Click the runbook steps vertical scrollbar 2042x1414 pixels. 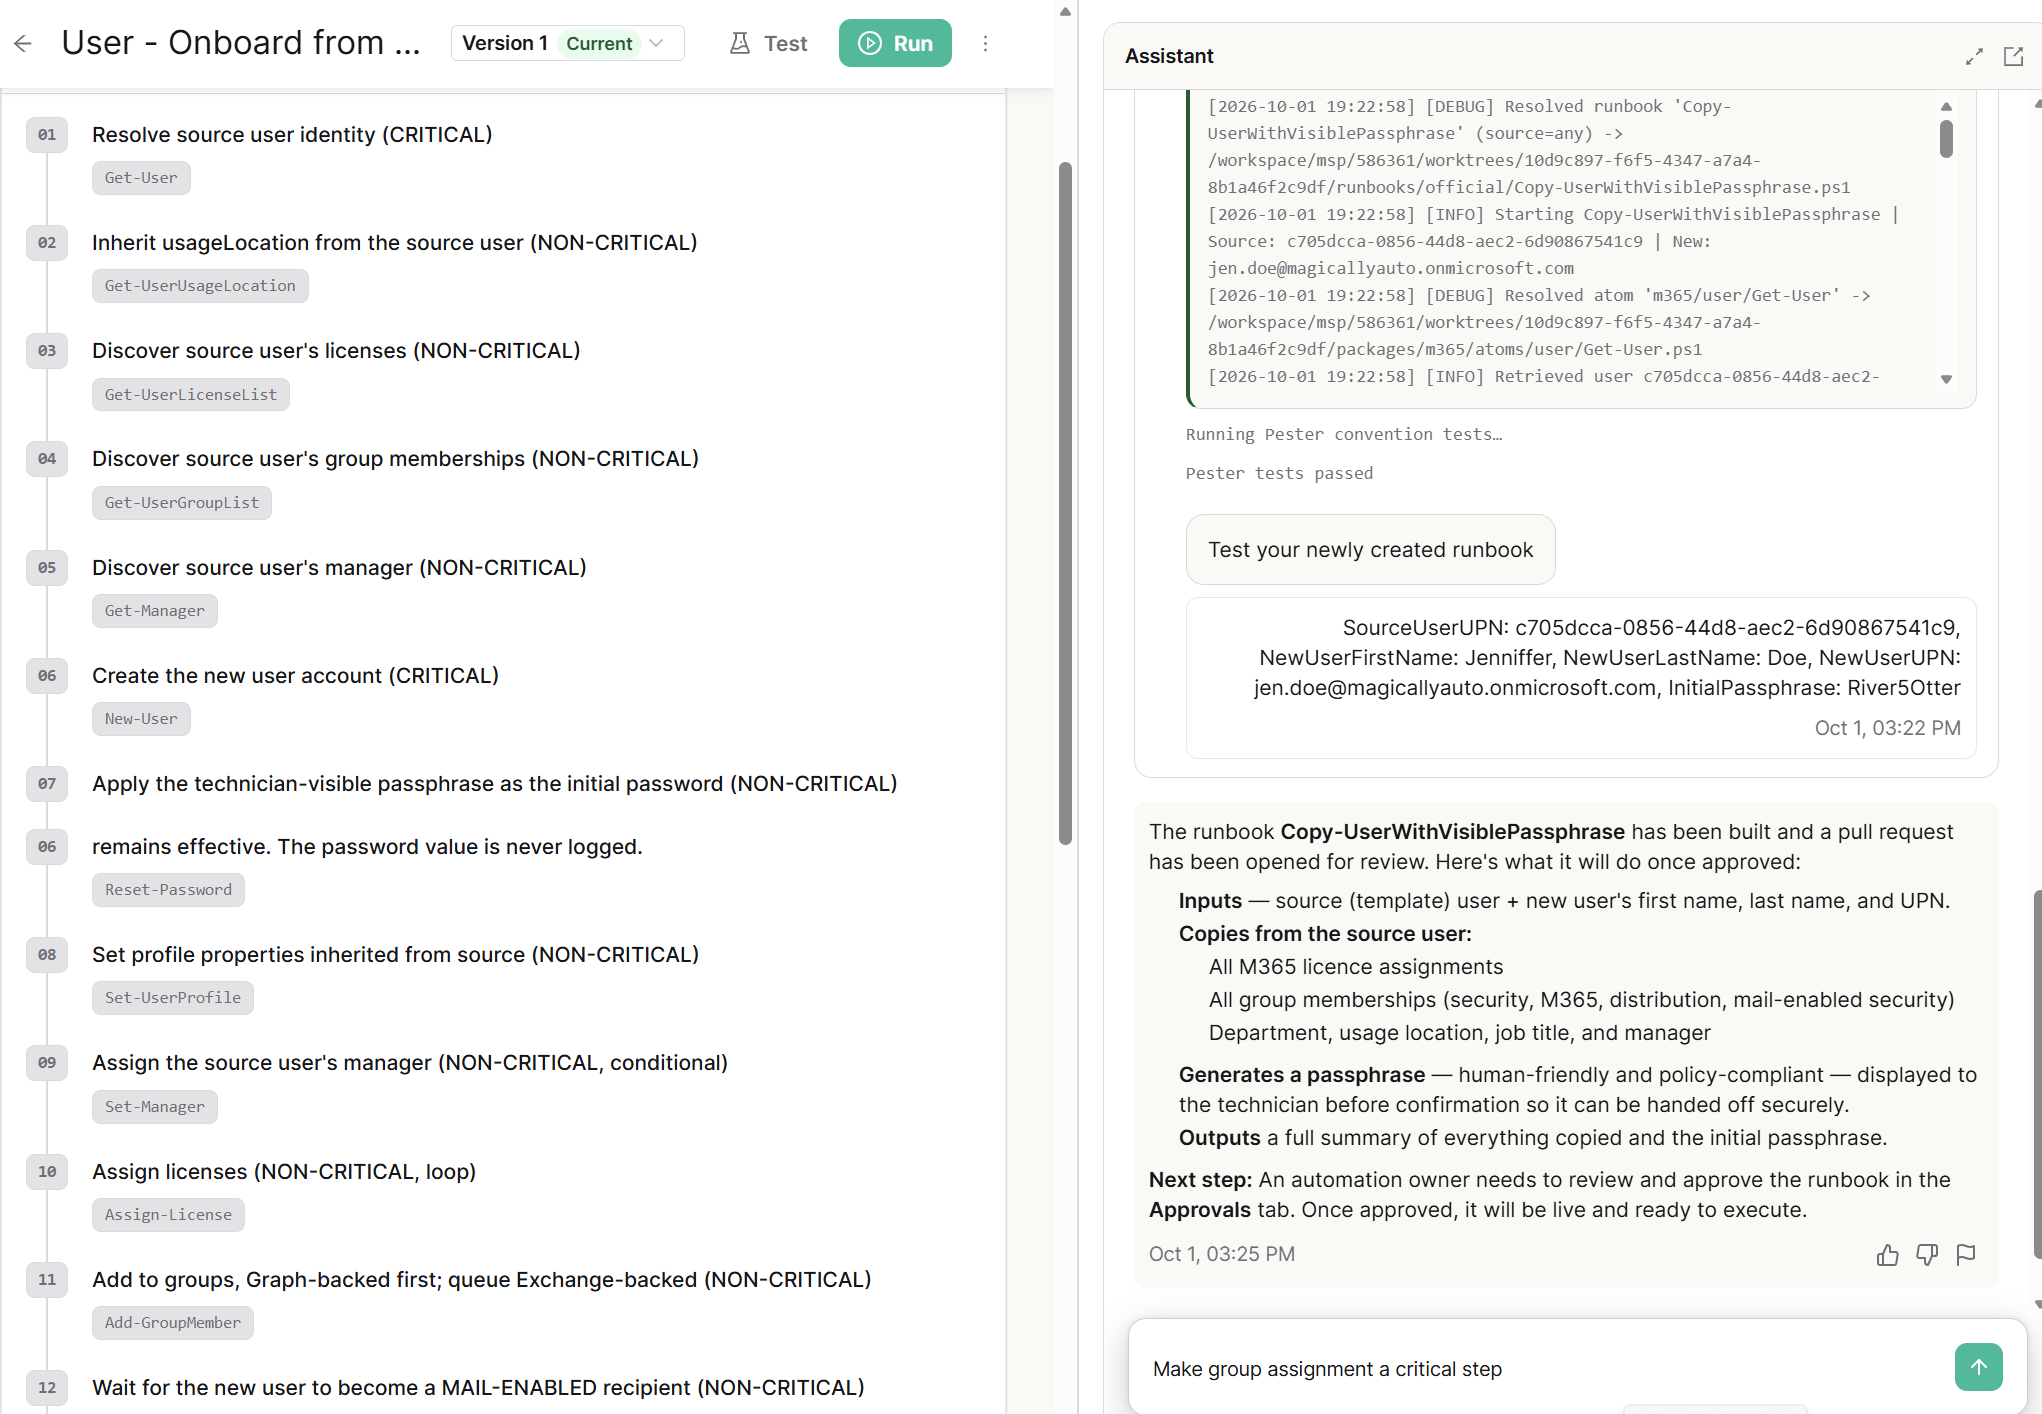pos(1065,503)
